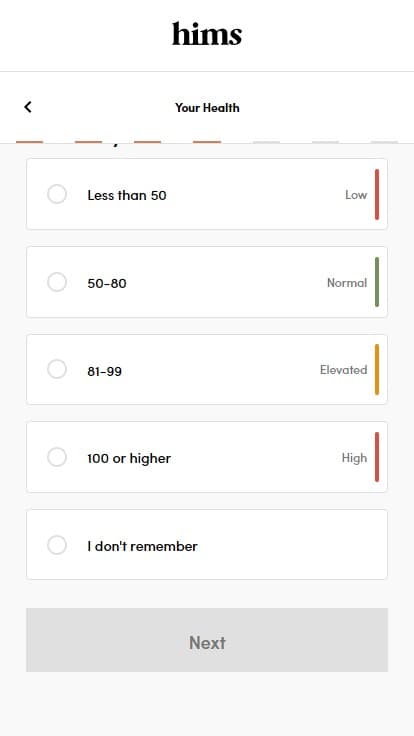414x736 pixels.
Task: Click the 'Low' label text
Action: click(x=356, y=195)
